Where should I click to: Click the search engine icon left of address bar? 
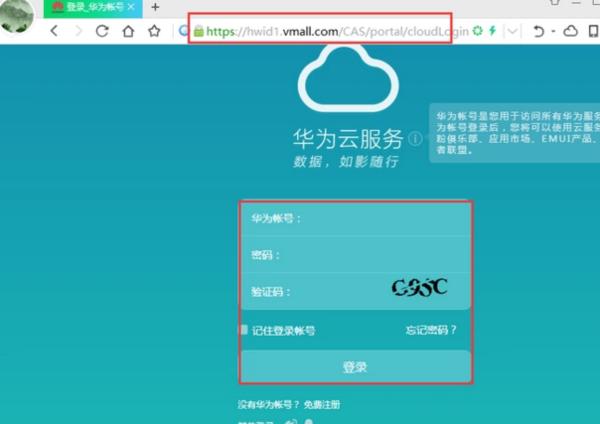[184, 31]
